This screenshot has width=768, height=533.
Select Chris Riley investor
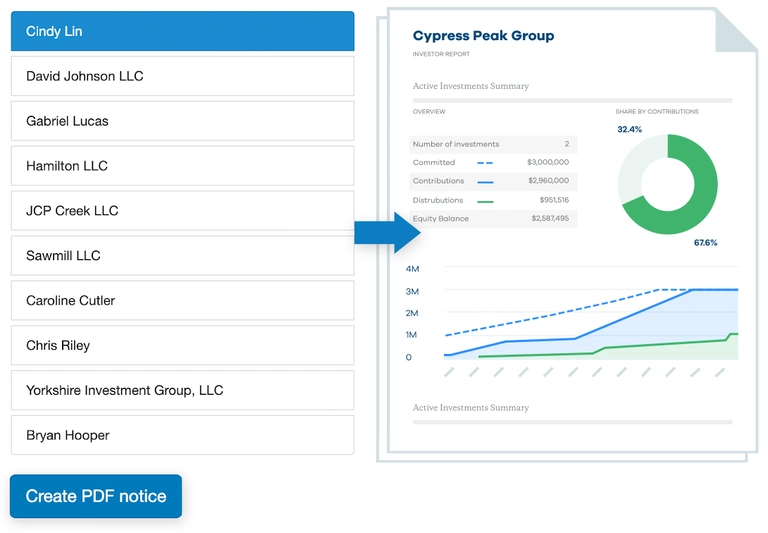(x=182, y=346)
